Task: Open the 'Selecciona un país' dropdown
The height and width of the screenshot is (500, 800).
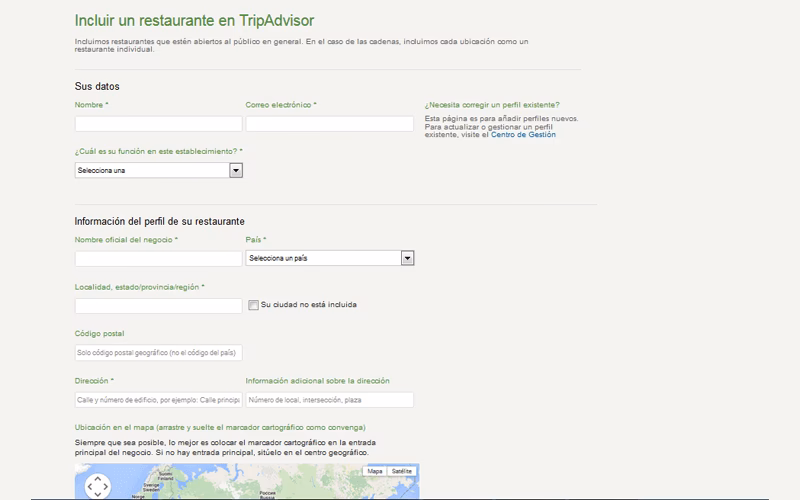Action: (x=330, y=258)
